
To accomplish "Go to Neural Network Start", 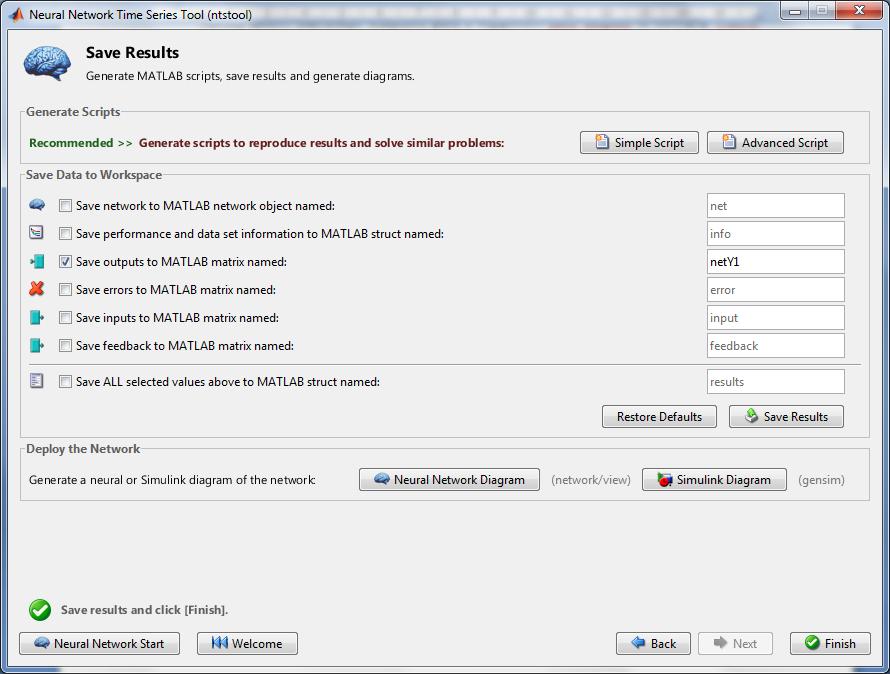I will (x=99, y=643).
